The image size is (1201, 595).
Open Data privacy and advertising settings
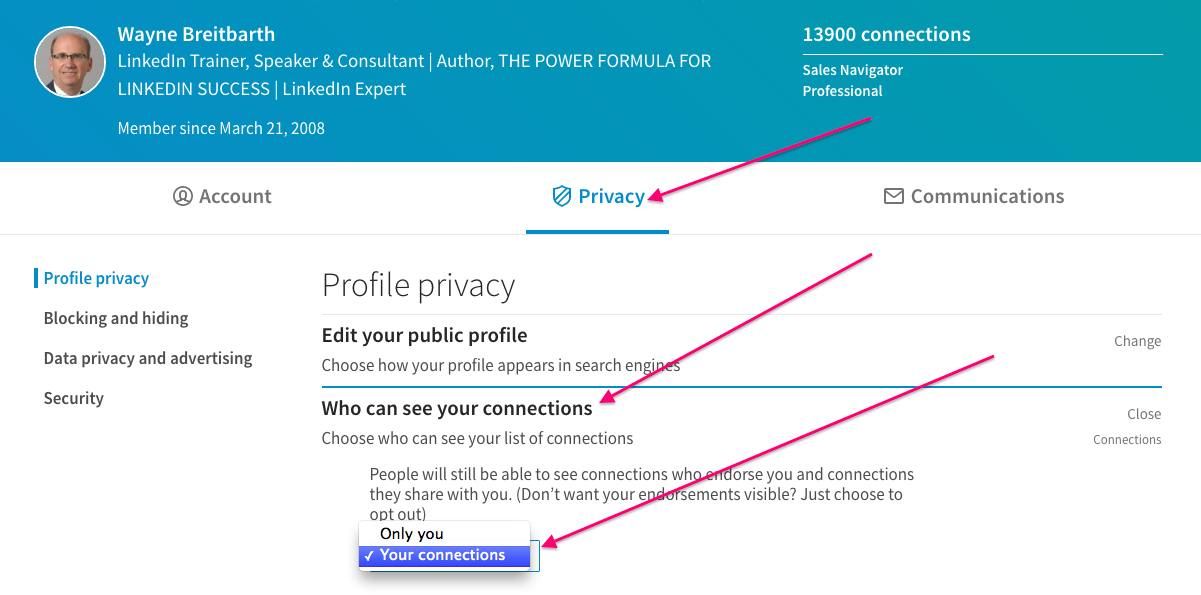tap(148, 358)
